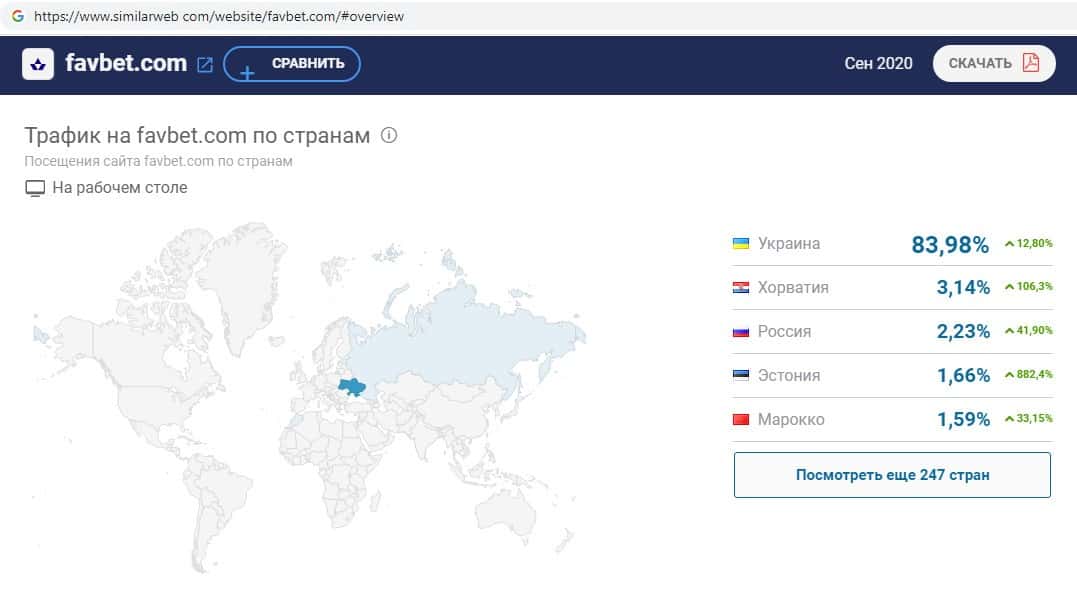Click the Croatia flag icon

tap(740, 287)
